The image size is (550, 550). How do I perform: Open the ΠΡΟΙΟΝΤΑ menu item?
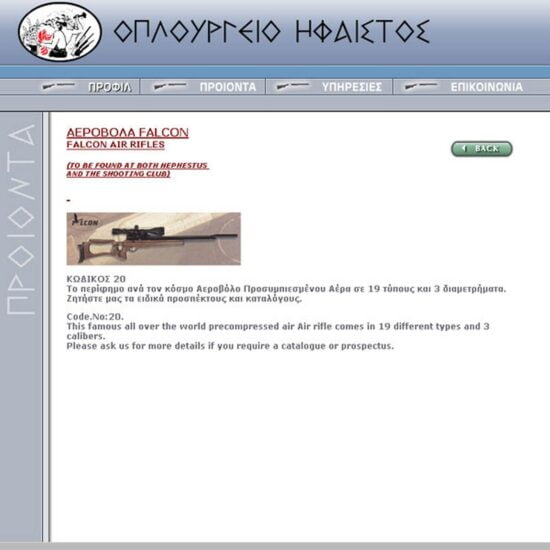pos(228,87)
